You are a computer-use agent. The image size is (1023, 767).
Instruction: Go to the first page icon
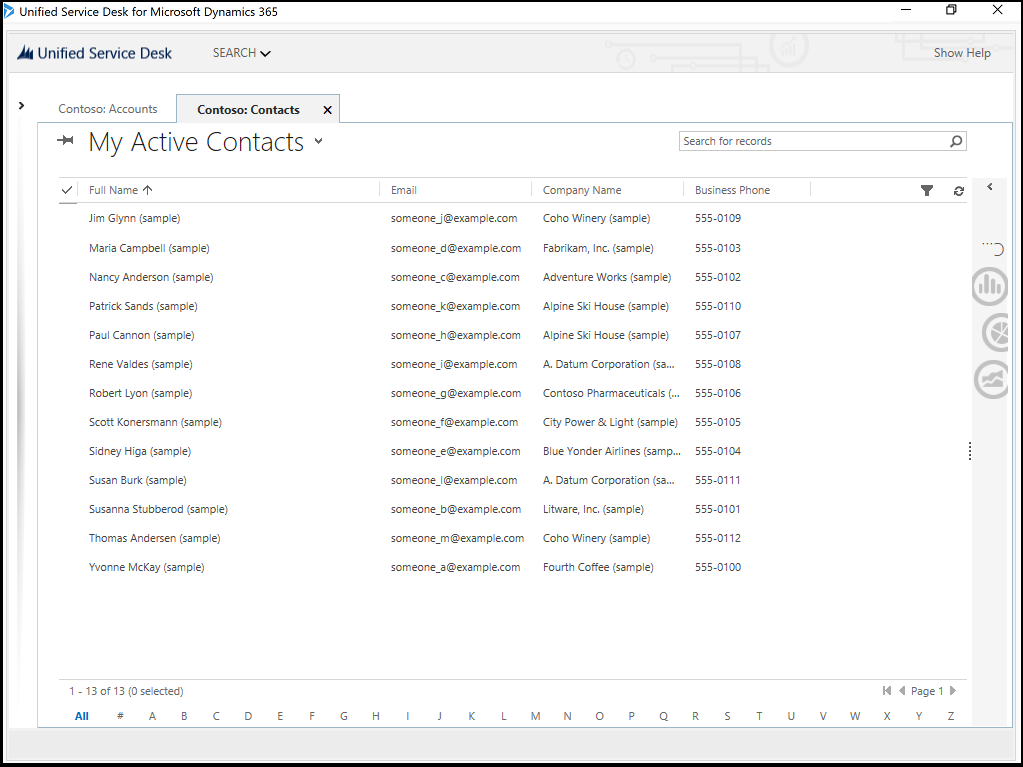(887, 691)
